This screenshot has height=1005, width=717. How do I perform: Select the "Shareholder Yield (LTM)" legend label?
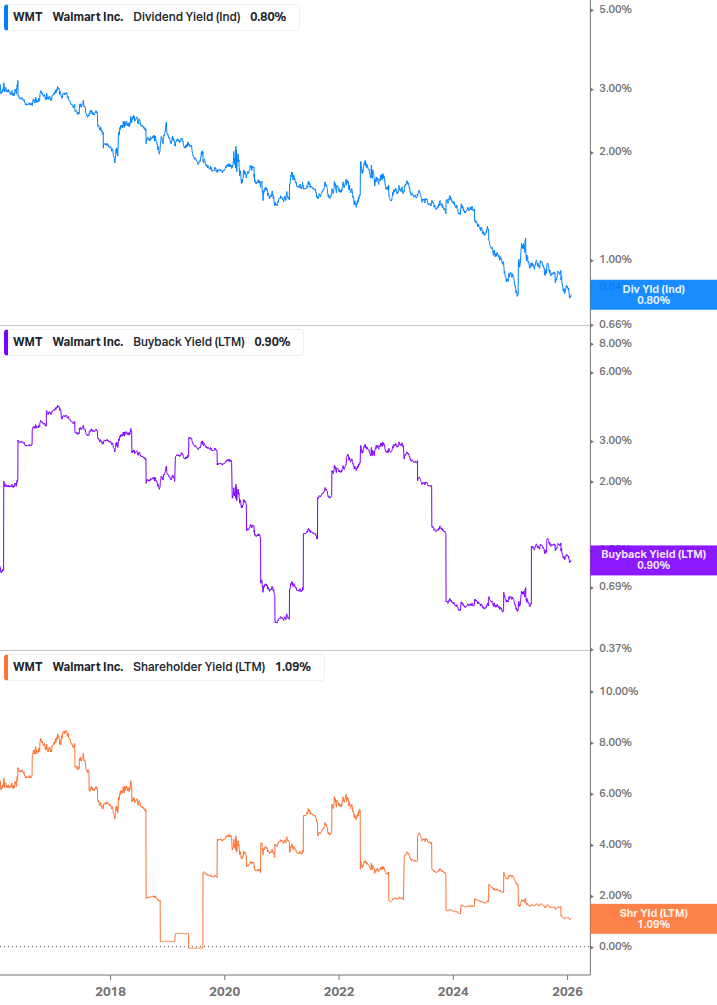pos(199,667)
